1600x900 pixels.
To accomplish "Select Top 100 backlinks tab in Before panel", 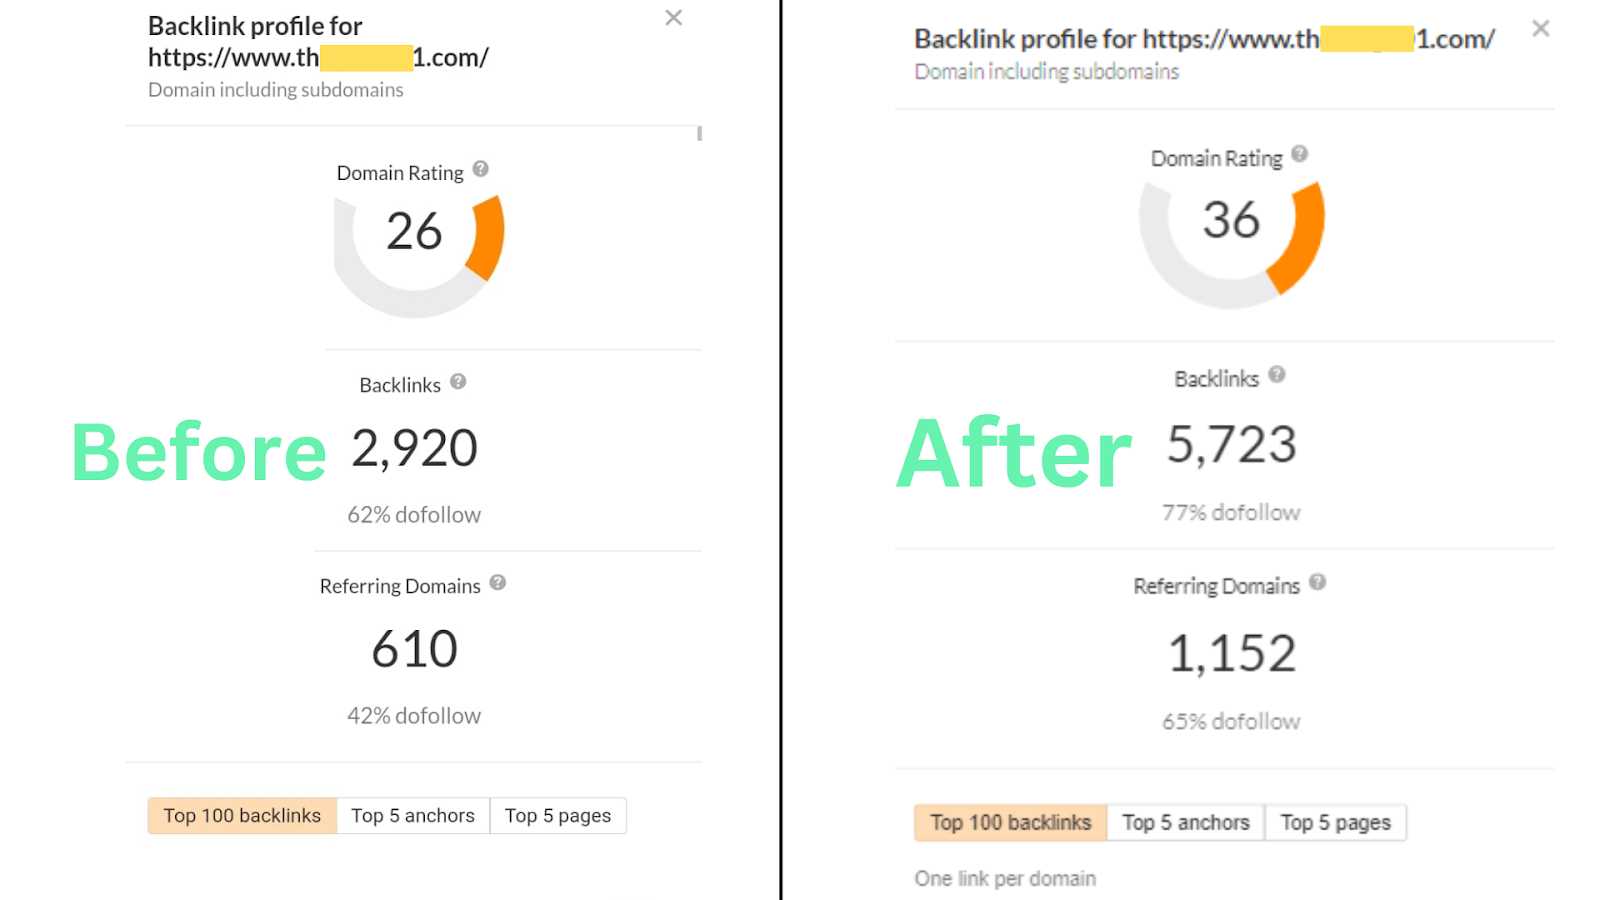I will point(241,815).
